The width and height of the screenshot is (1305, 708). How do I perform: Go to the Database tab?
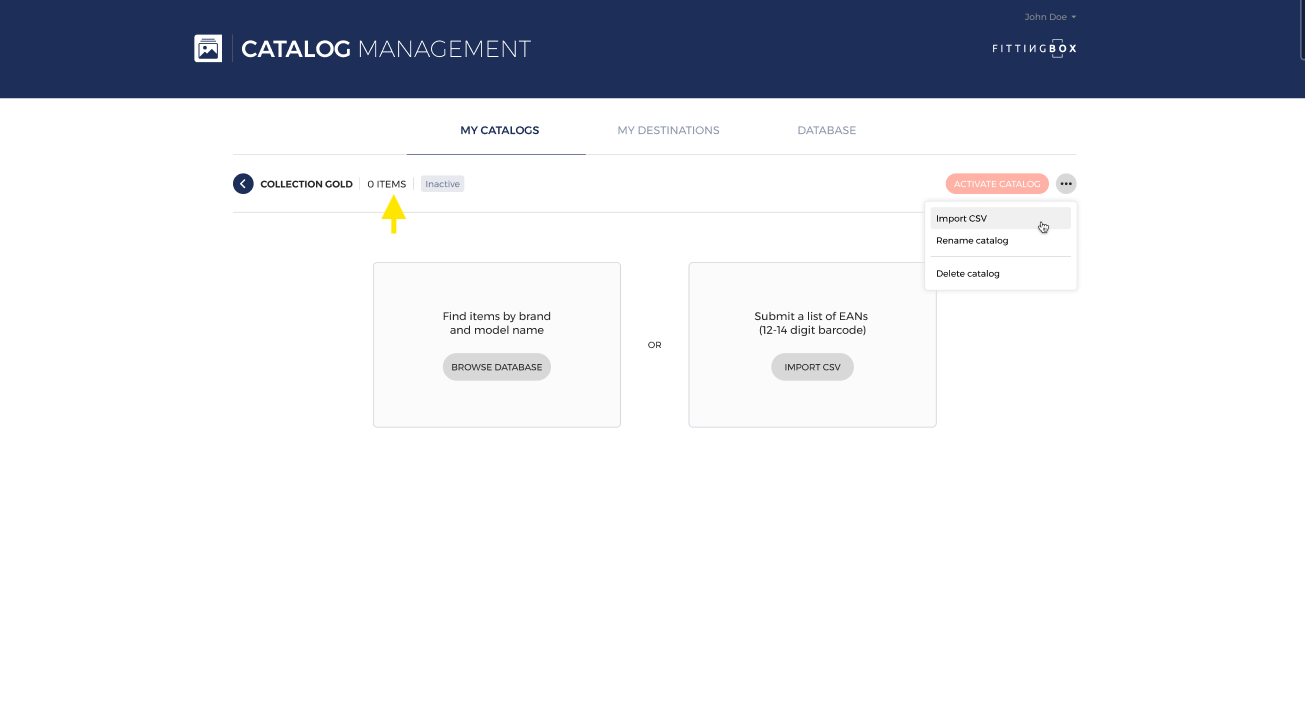point(826,130)
